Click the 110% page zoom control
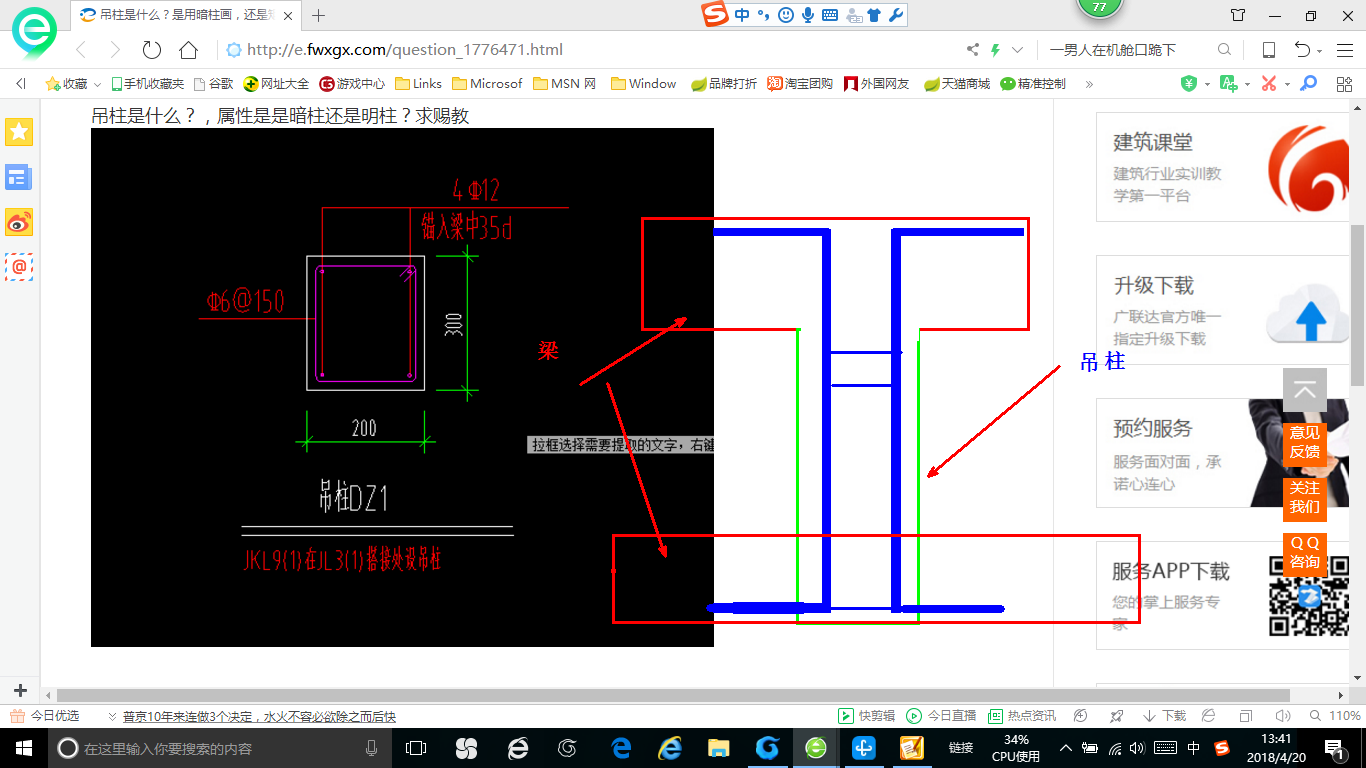Image resolution: width=1366 pixels, height=768 pixels. pos(1335,716)
